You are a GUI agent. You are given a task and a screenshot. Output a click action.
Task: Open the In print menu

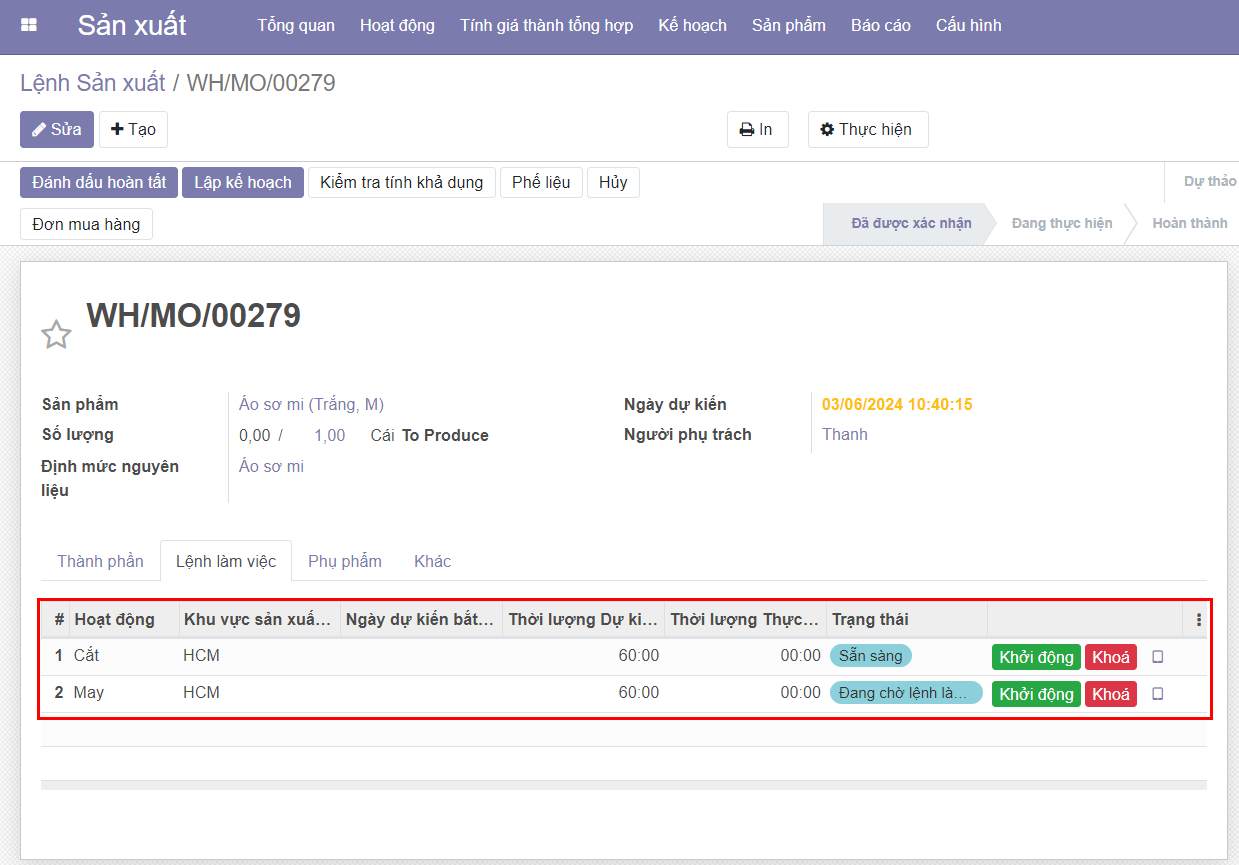757,129
